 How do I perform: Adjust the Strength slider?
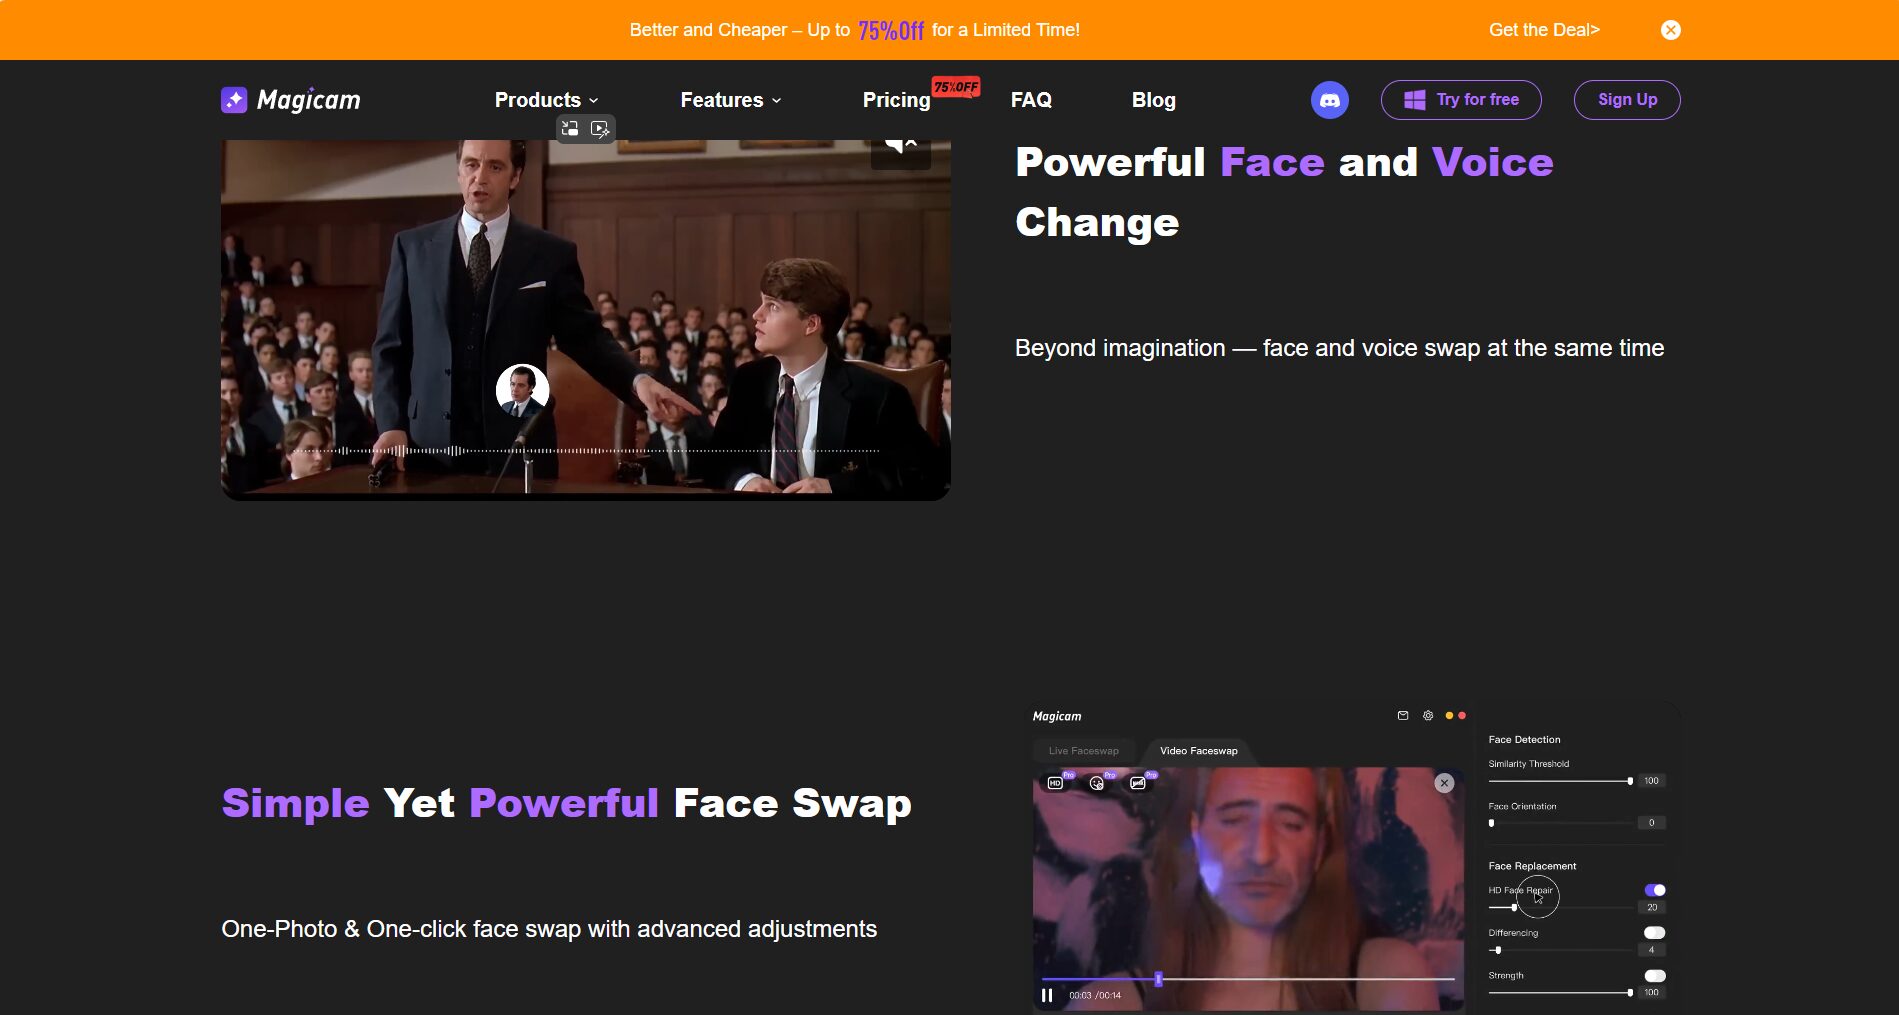pyautogui.click(x=1560, y=993)
